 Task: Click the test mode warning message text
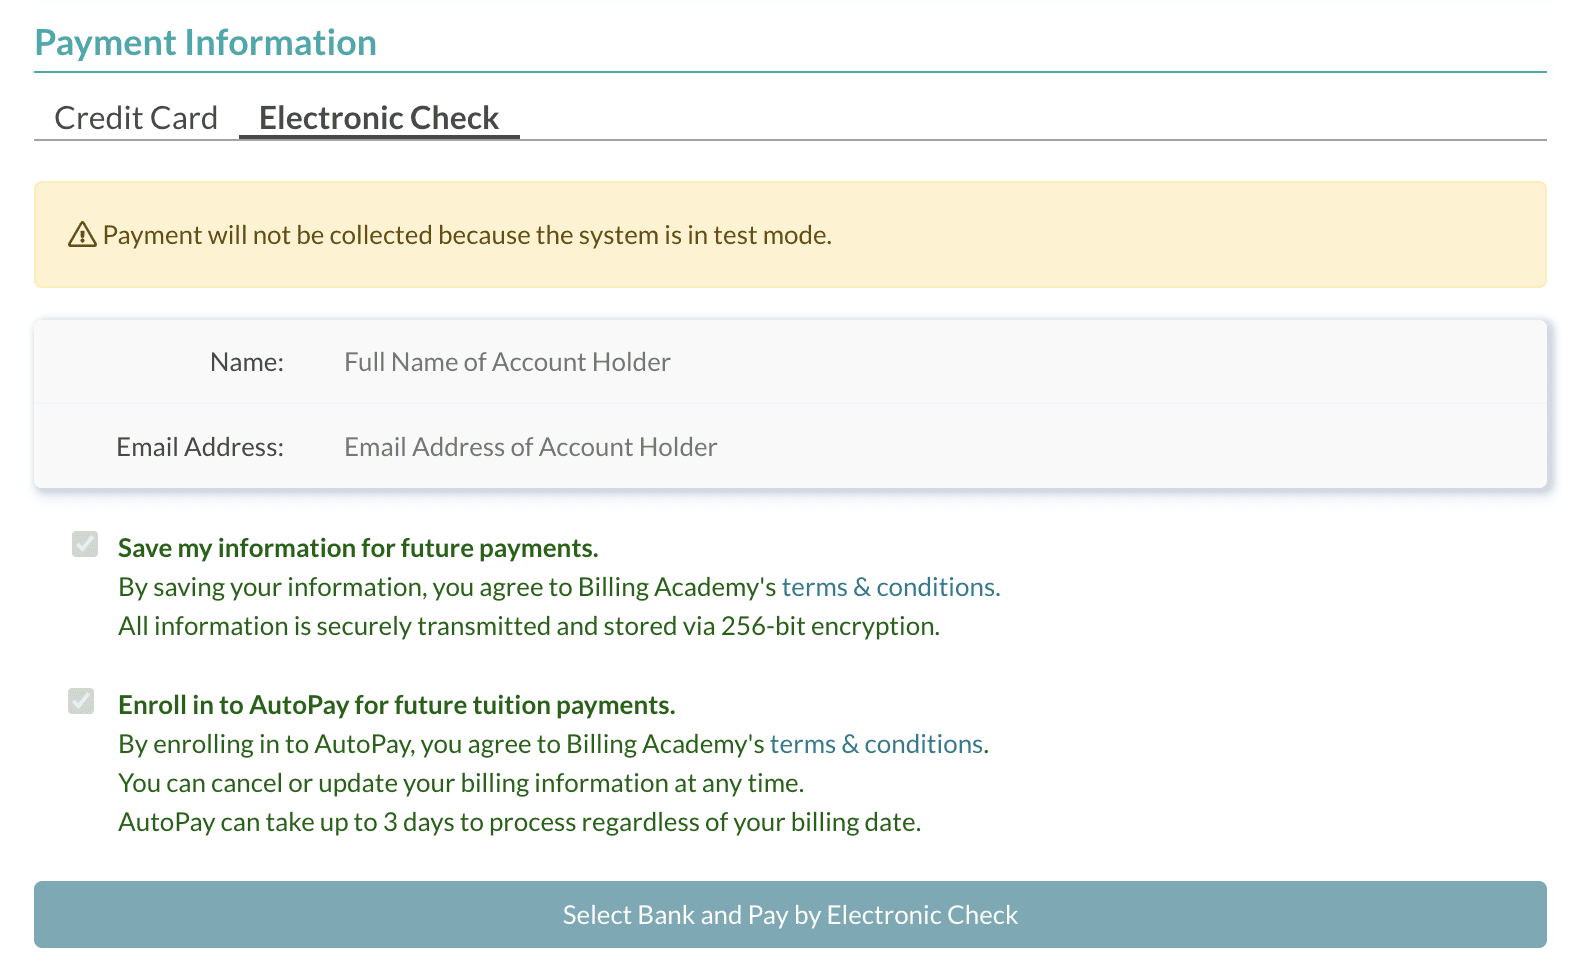tap(467, 236)
